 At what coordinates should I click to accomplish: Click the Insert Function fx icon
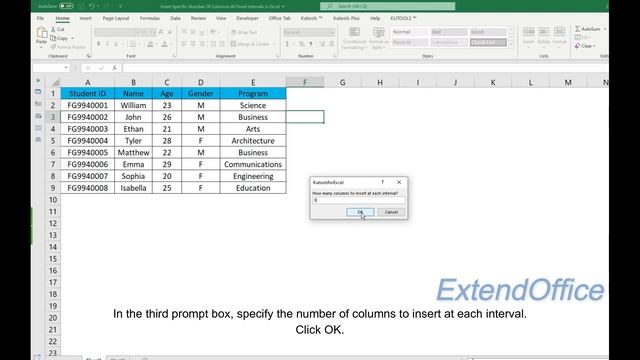pyautogui.click(x=115, y=68)
